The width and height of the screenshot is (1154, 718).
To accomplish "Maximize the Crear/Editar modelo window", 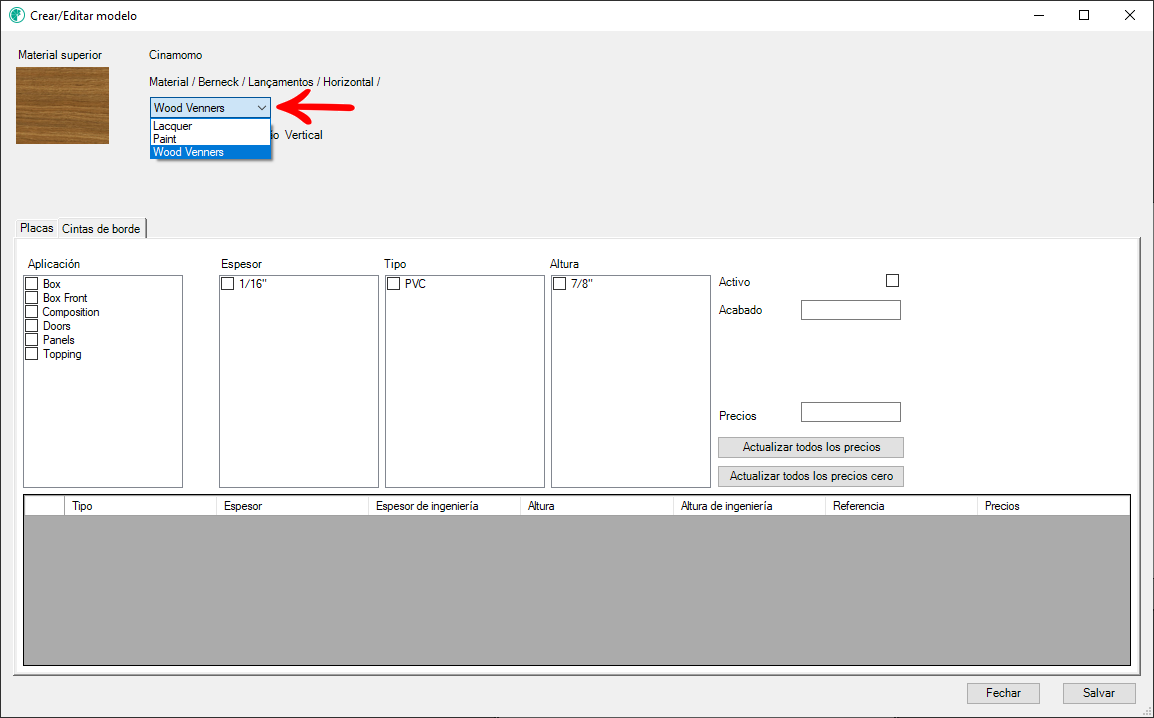I will pos(1084,15).
